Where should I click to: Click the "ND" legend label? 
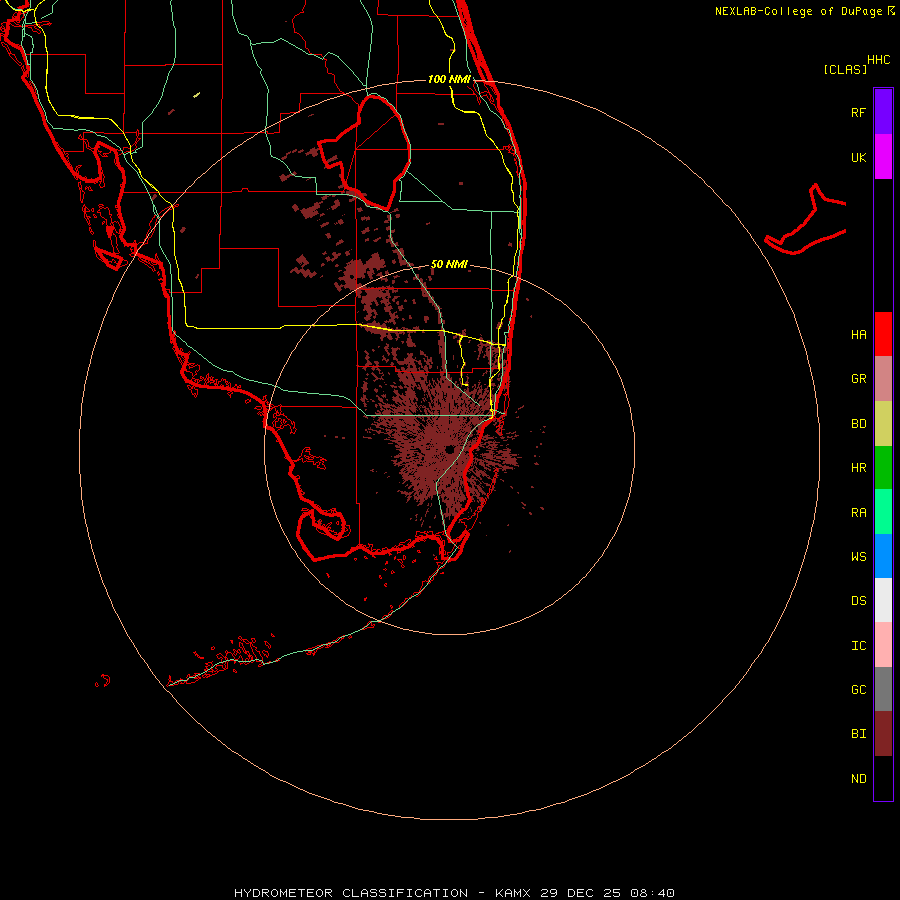tap(858, 779)
